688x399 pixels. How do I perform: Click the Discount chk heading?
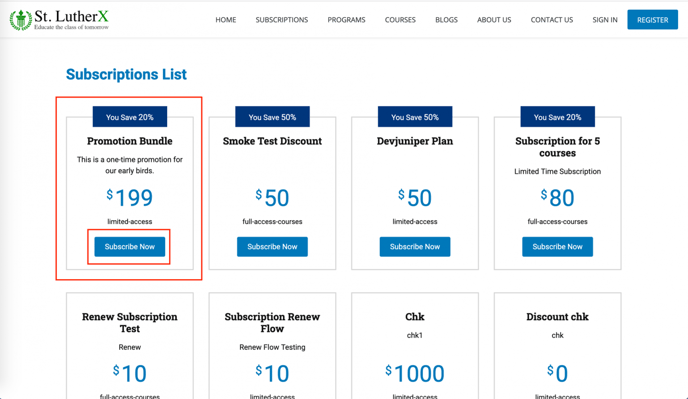pyautogui.click(x=558, y=316)
